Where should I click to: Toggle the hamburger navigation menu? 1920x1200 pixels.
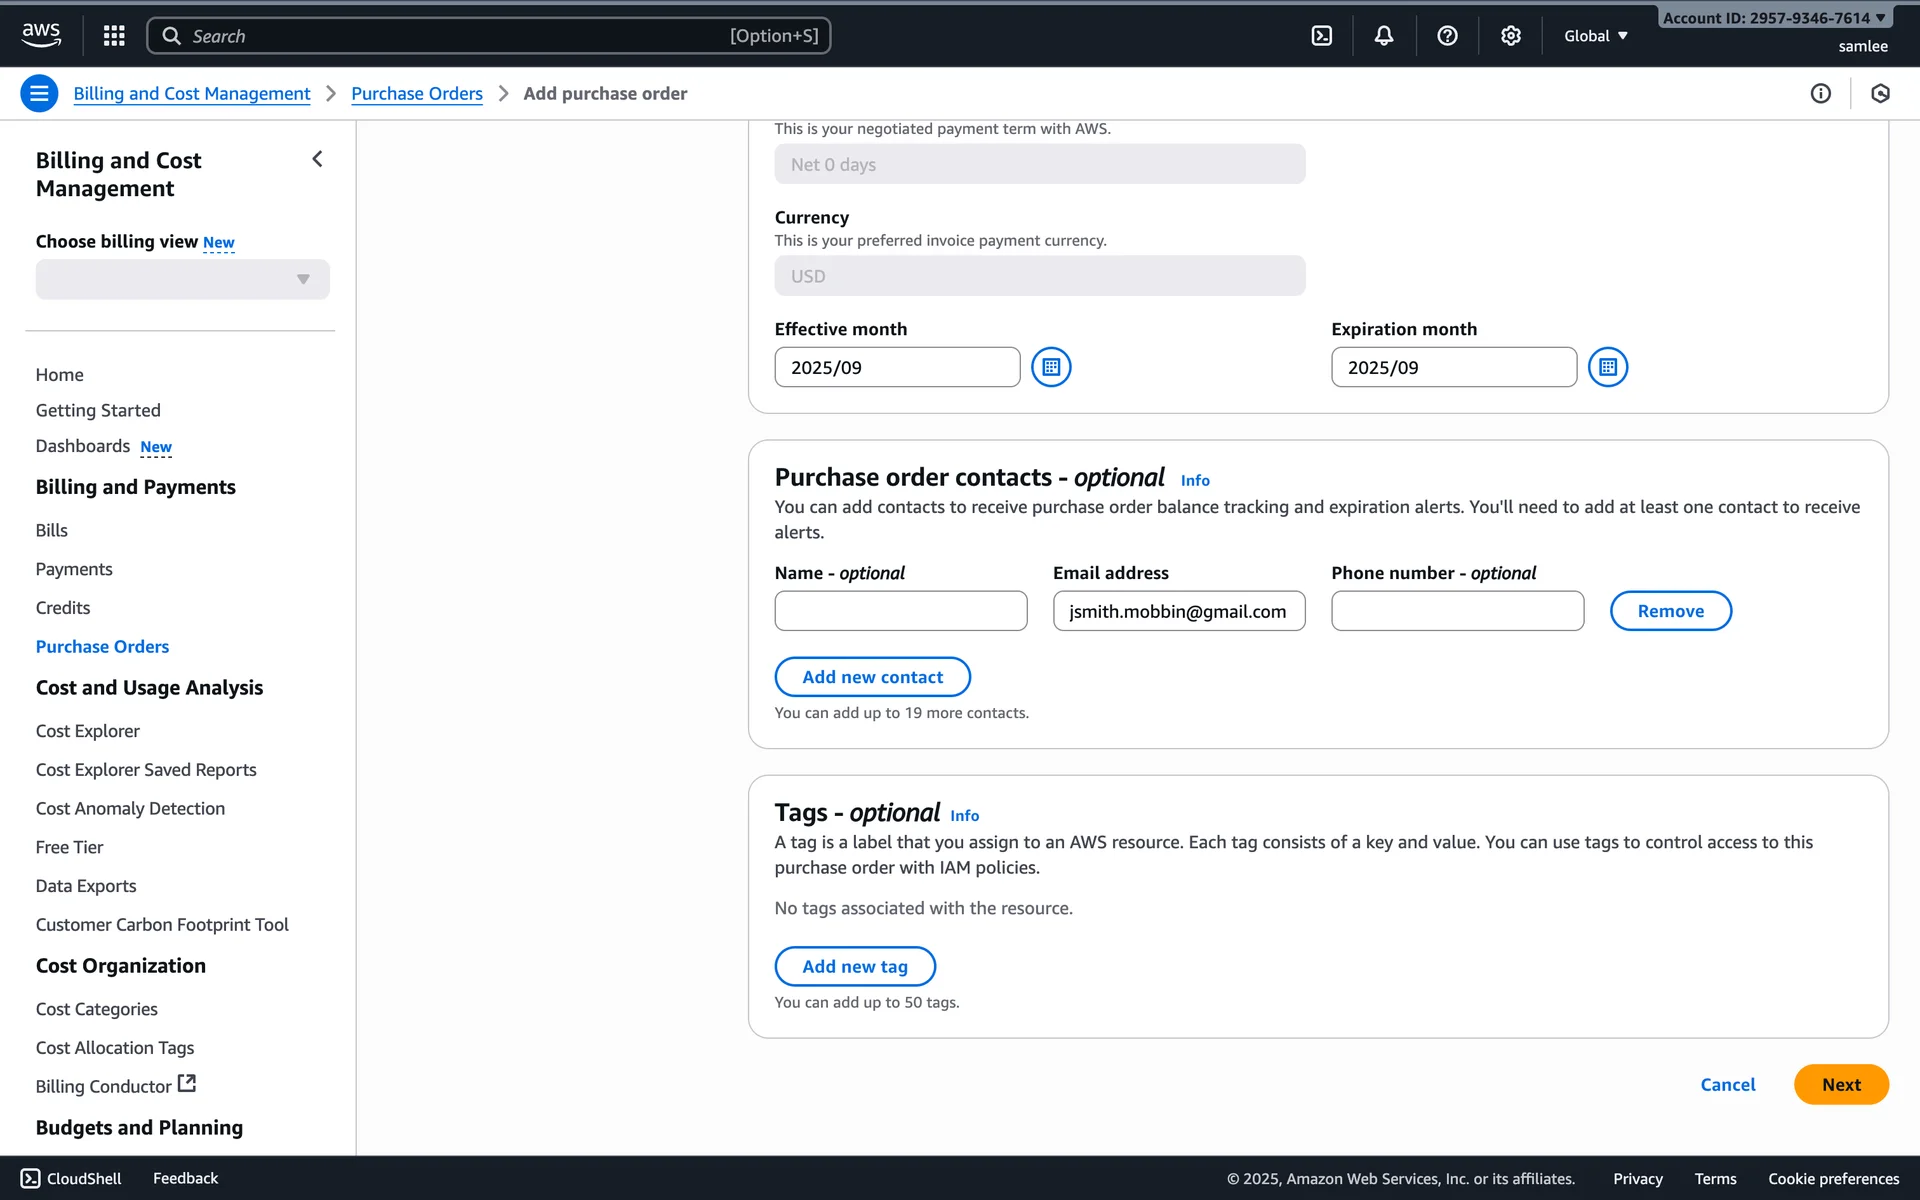tap(39, 93)
